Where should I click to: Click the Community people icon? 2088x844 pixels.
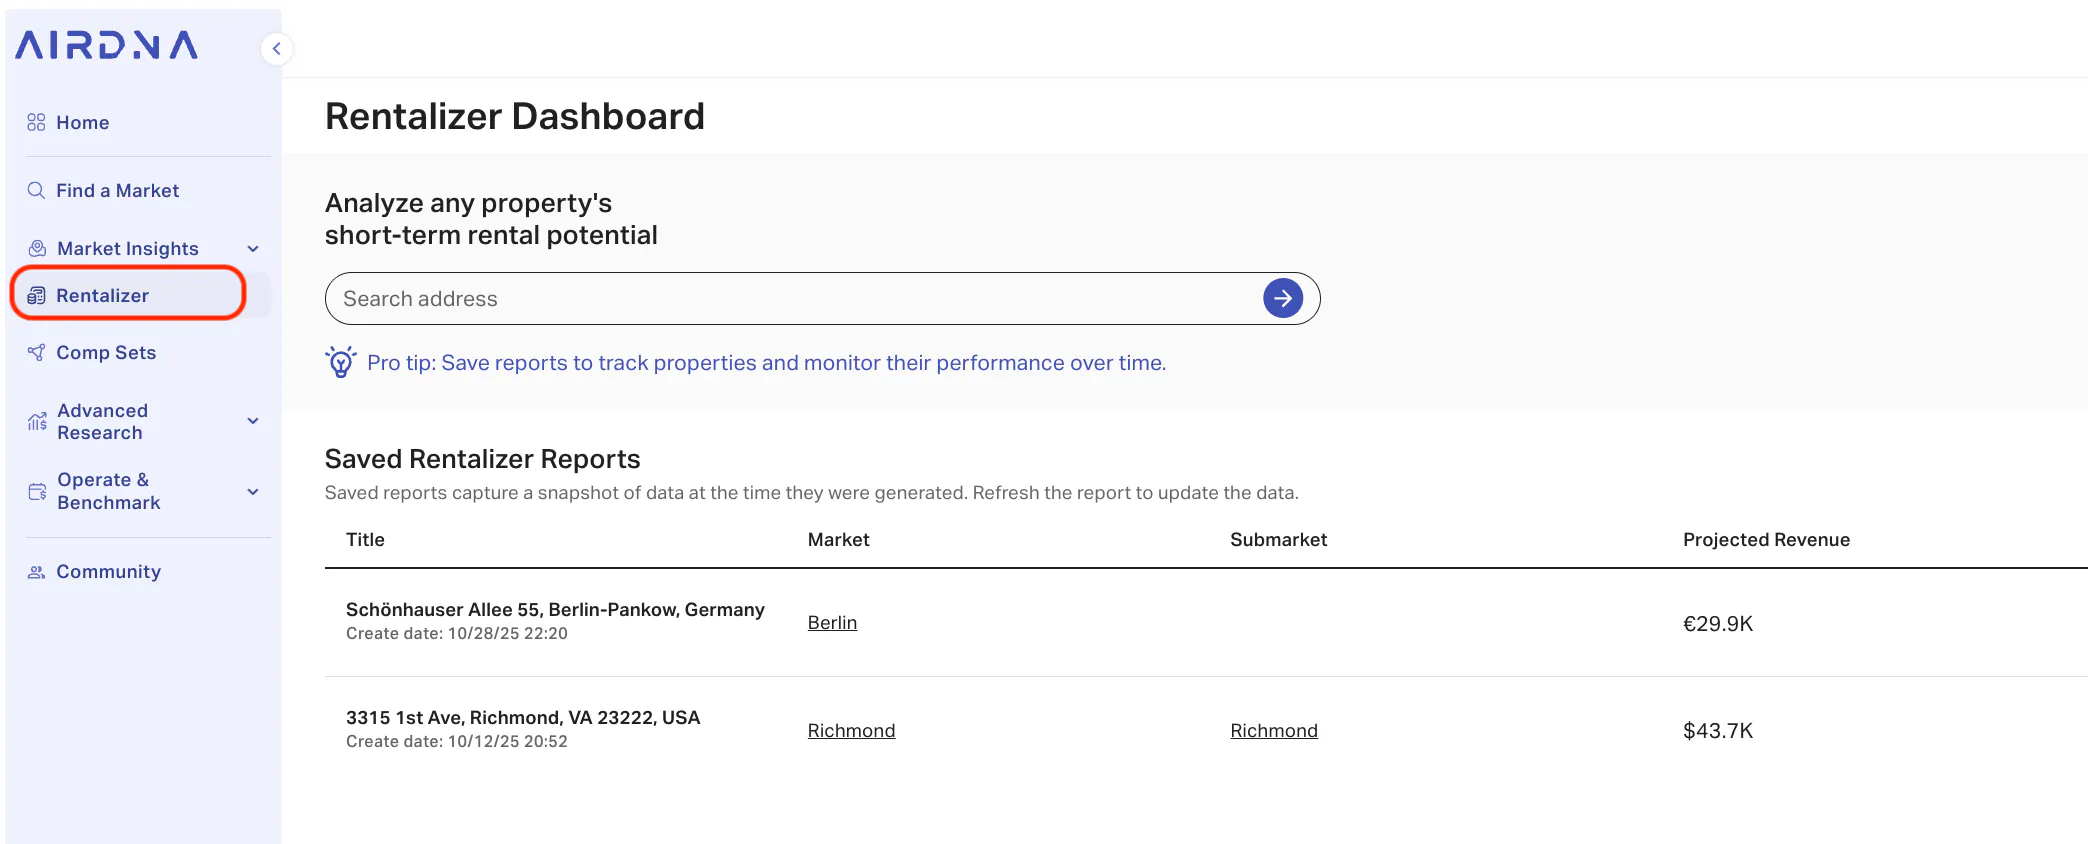click(x=36, y=572)
